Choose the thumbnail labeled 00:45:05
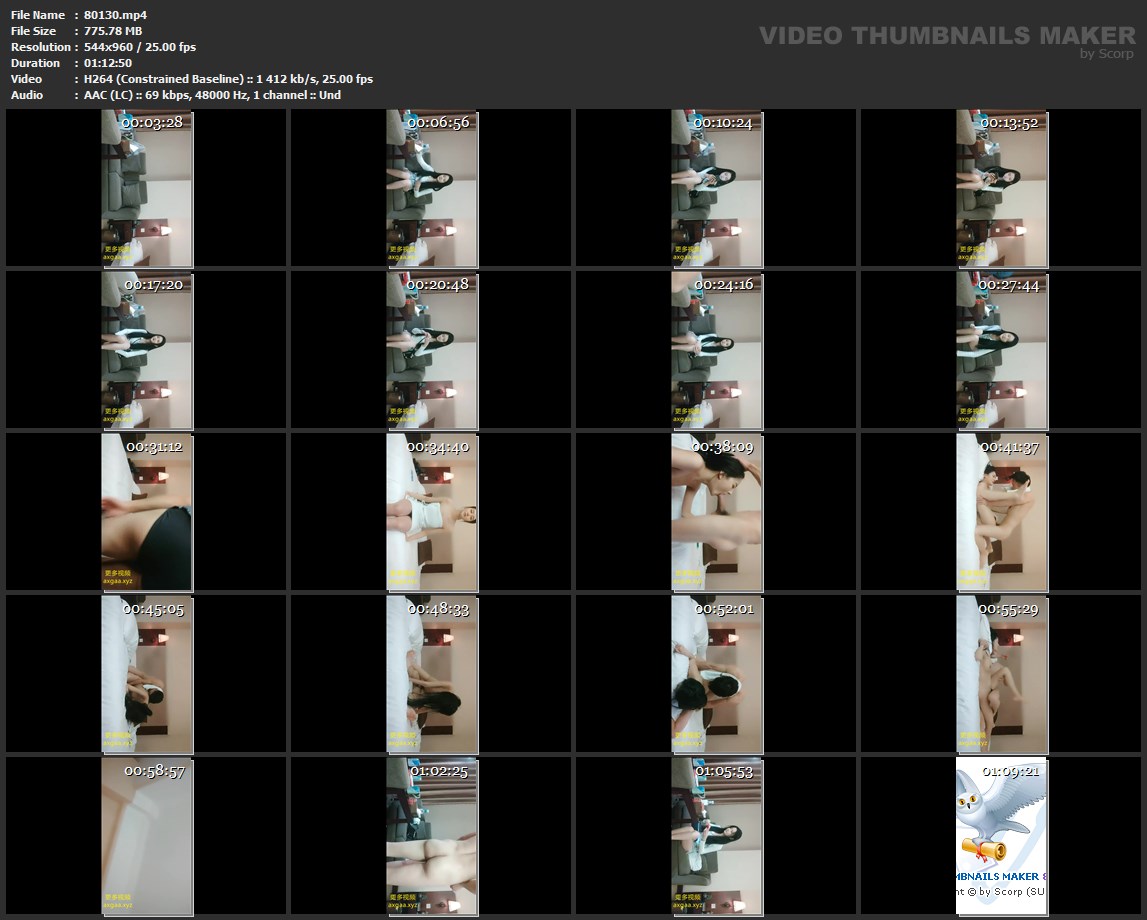Image resolution: width=1147 pixels, height=920 pixels. (x=146, y=674)
